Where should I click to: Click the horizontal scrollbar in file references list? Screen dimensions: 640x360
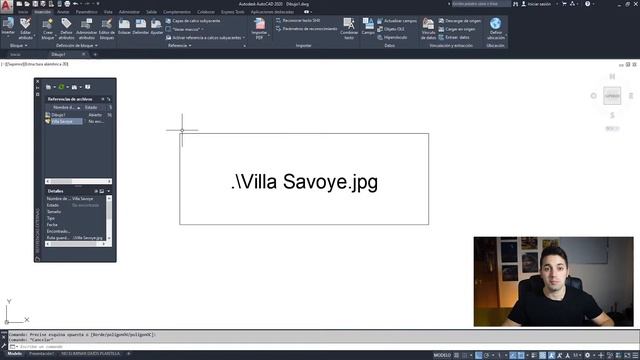tap(78, 181)
